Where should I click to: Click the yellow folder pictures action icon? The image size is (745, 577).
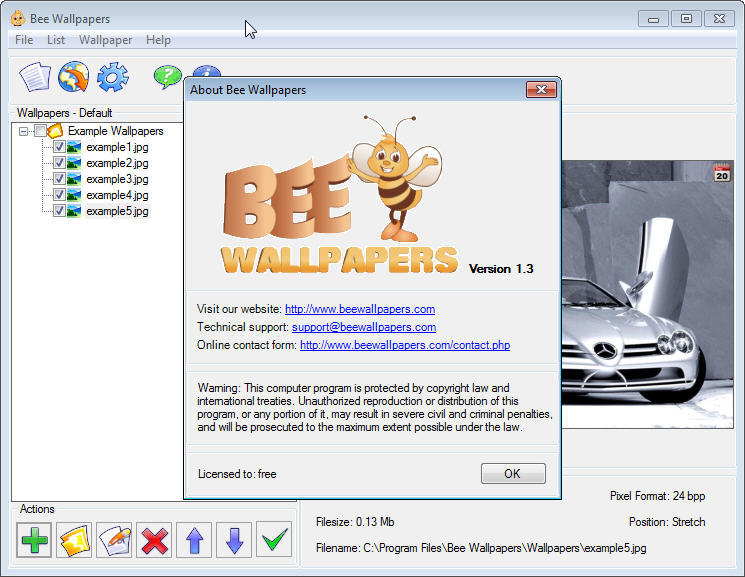(x=74, y=540)
